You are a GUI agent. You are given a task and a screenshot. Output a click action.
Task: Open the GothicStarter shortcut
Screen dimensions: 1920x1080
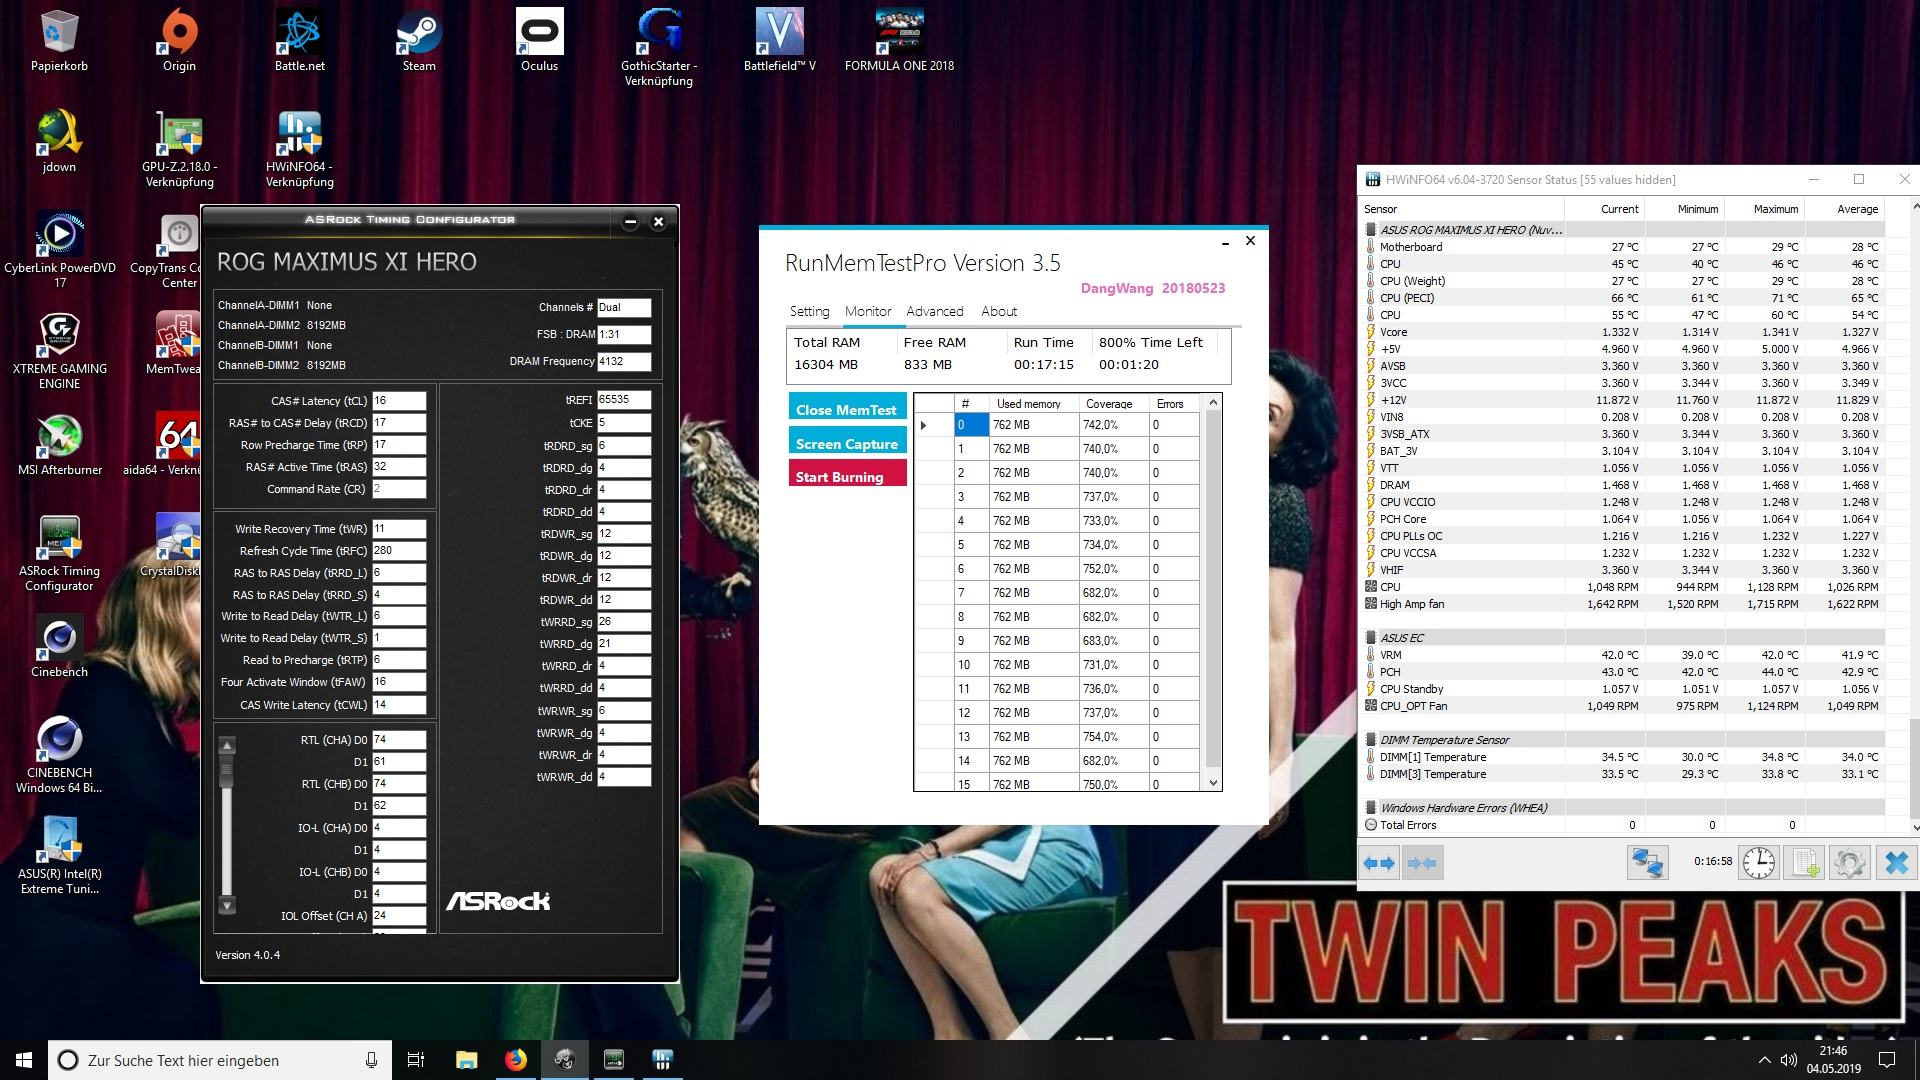[x=659, y=47]
